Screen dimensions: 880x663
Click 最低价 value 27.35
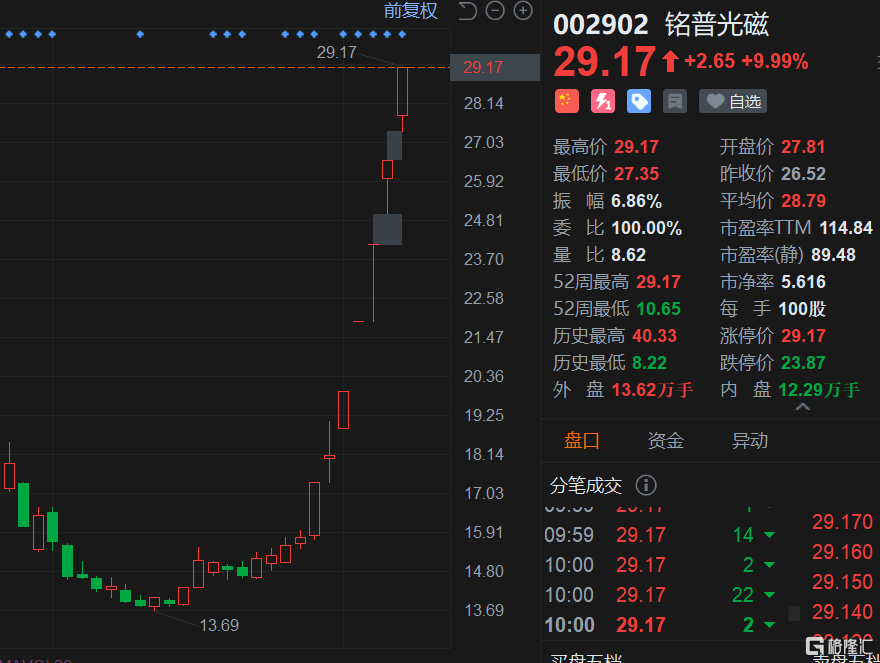click(636, 174)
